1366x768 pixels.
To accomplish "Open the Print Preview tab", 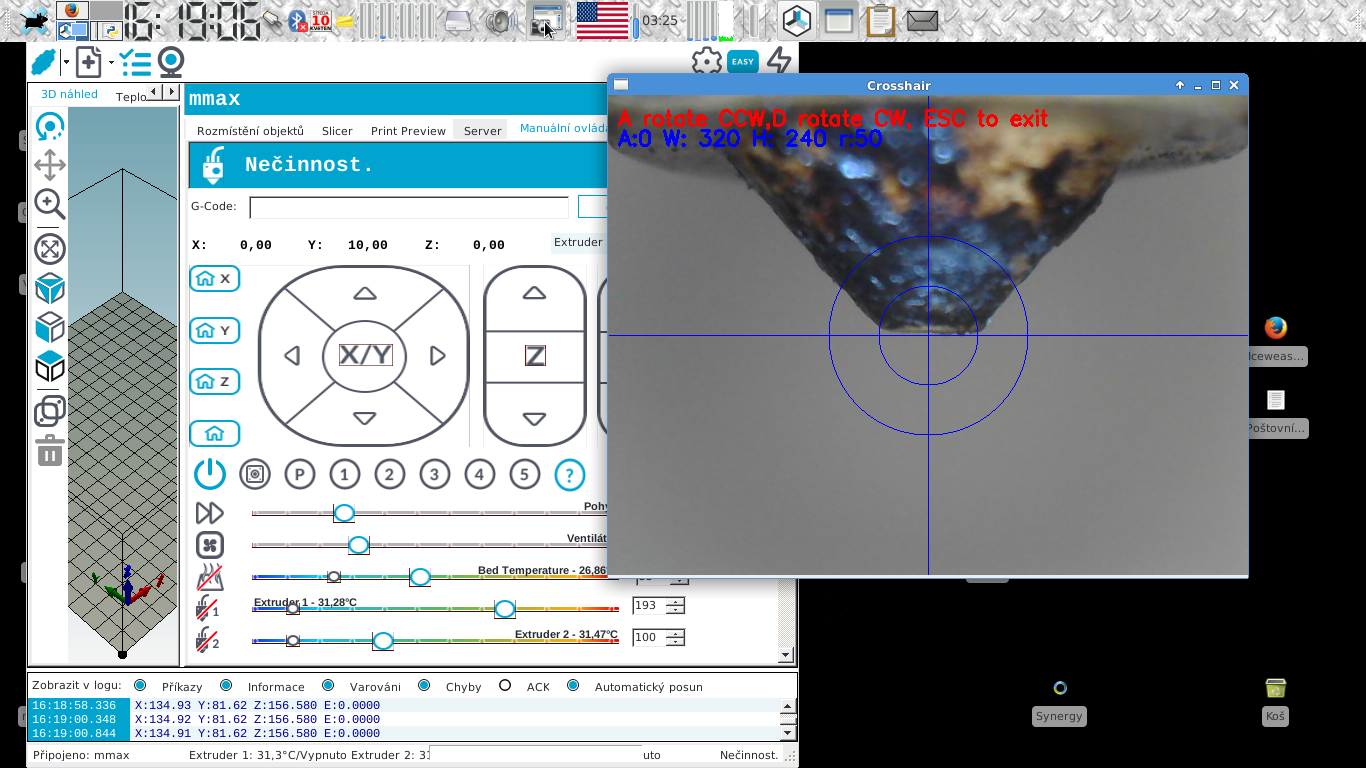I will (x=408, y=131).
